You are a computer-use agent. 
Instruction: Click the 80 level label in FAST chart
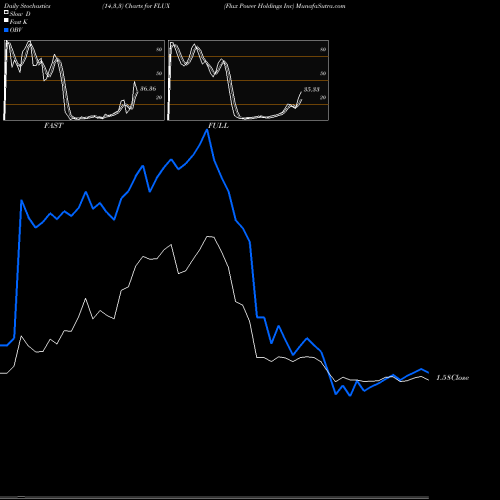click(x=159, y=49)
